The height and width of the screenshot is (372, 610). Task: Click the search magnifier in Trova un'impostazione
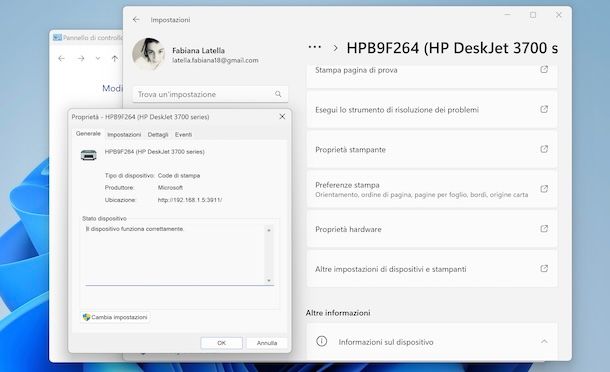coord(278,94)
